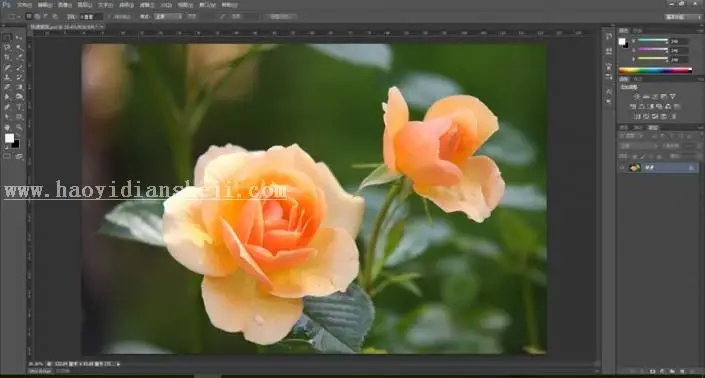Add a Levels adjustment

646,97
